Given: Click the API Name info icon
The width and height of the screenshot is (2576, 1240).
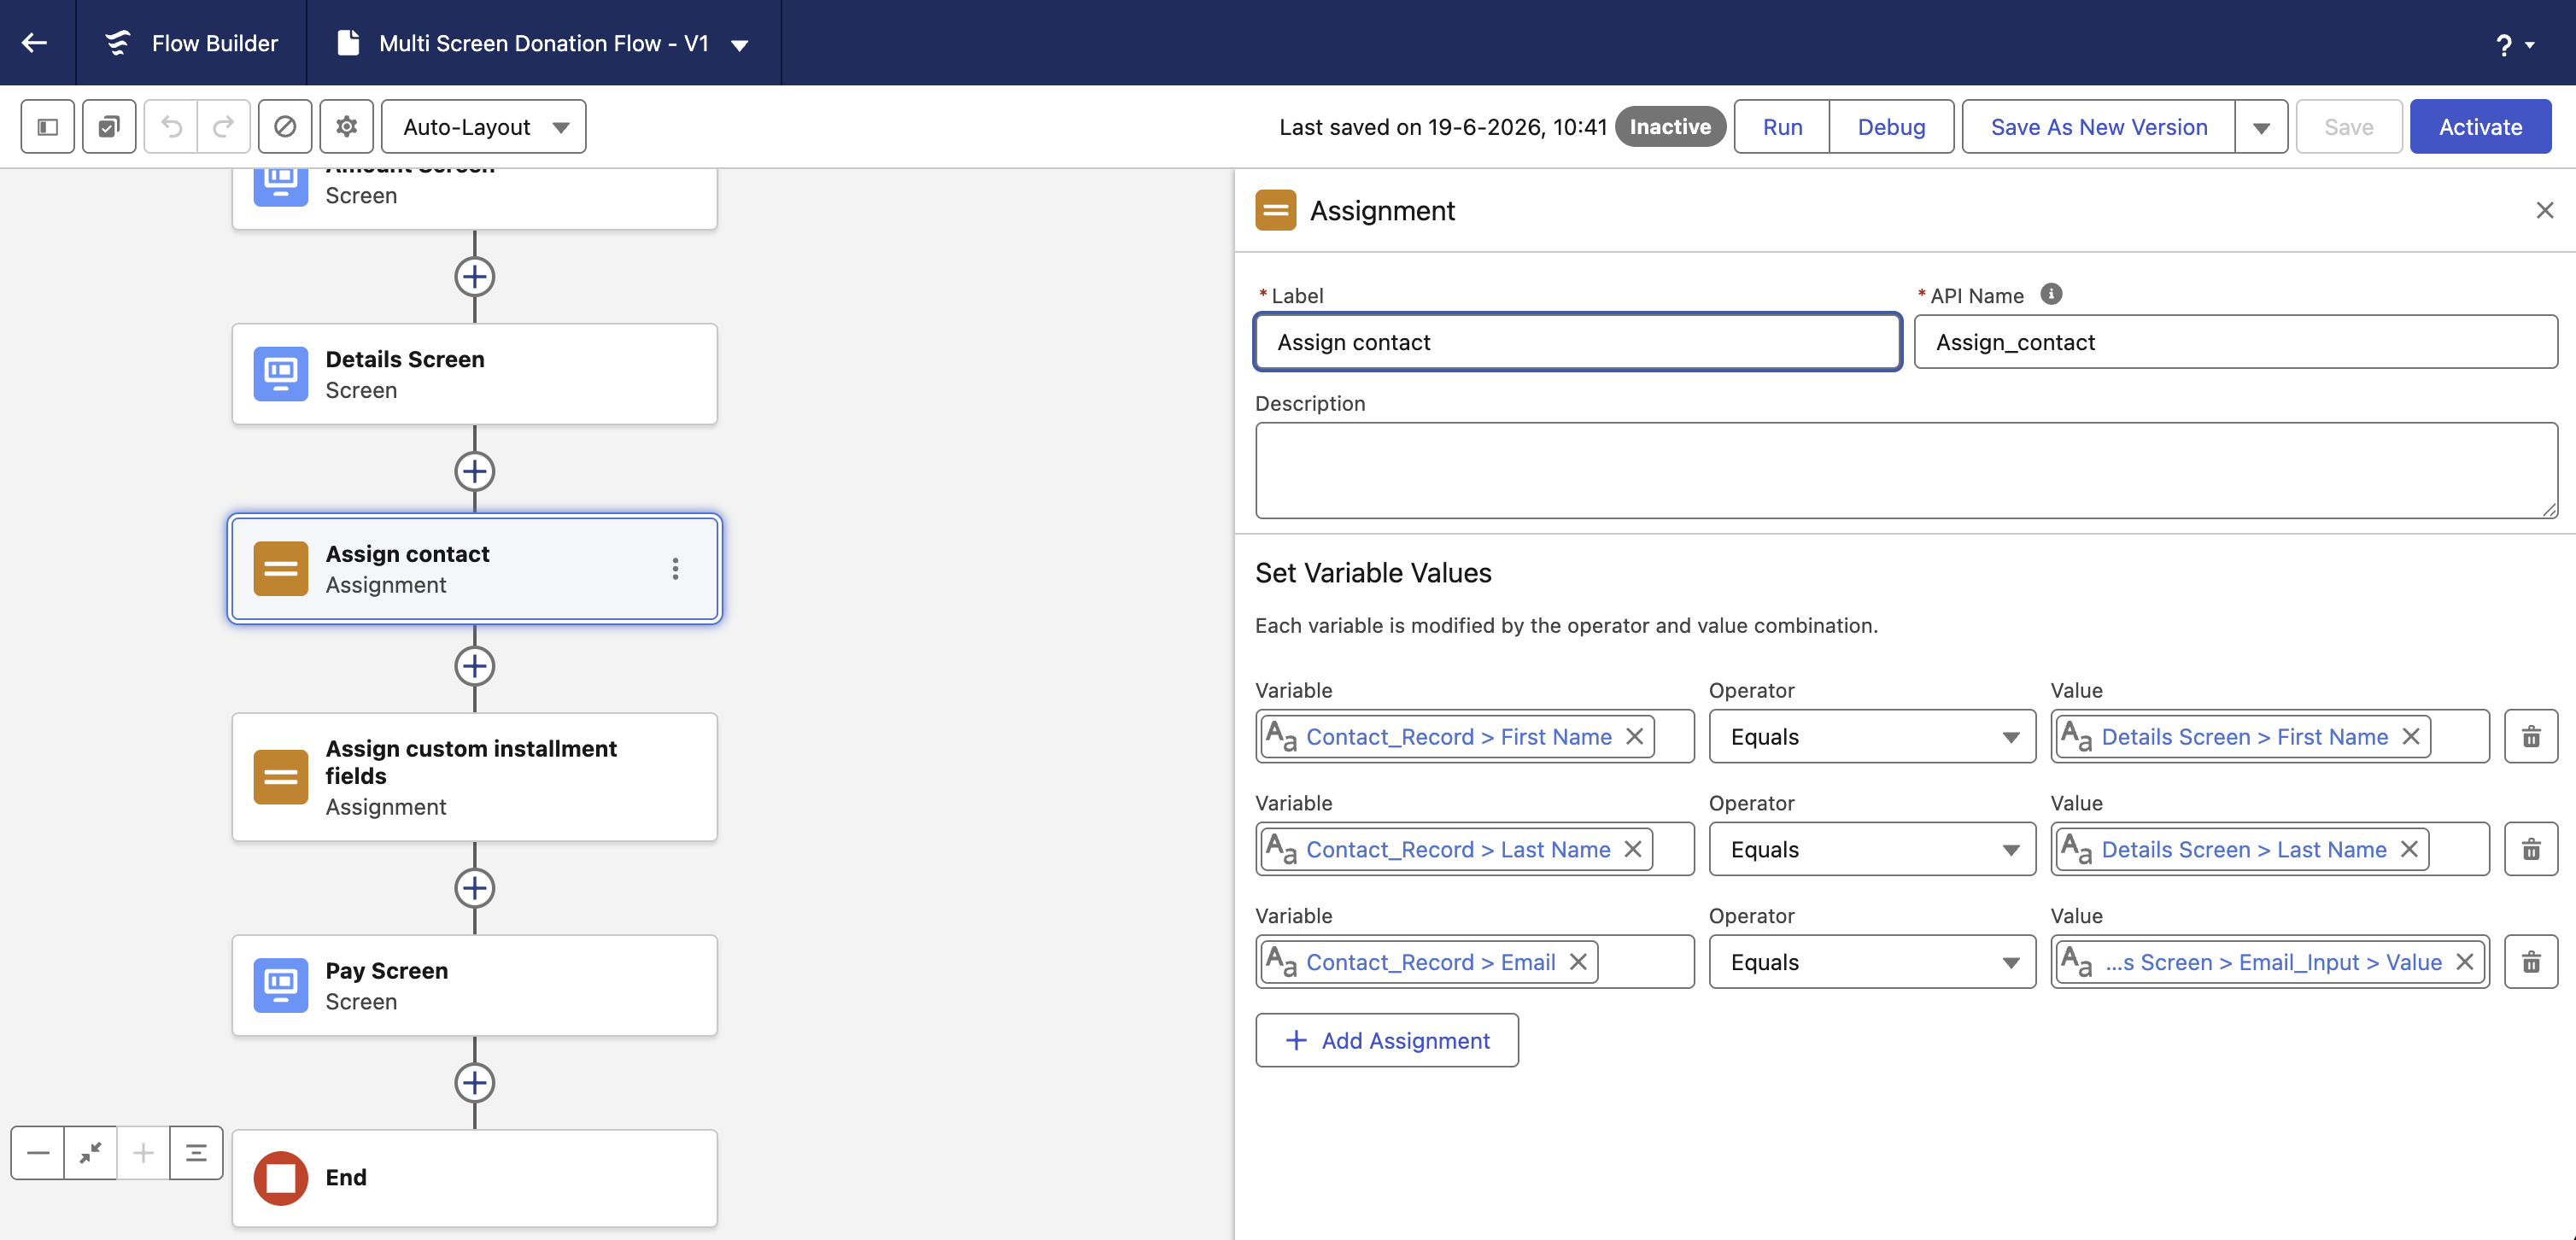Looking at the screenshot, I should point(2051,294).
